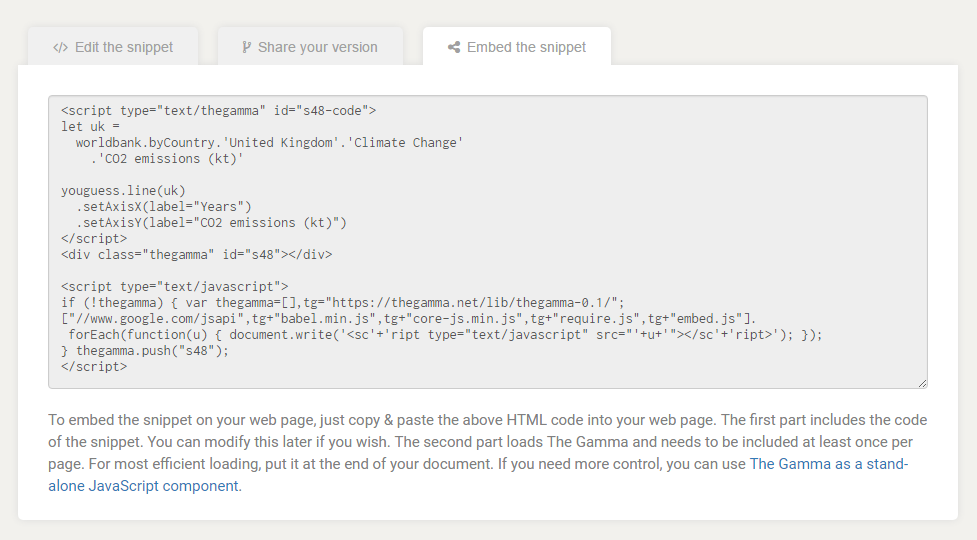Click the line .'CO2 emissions (kt)'
Viewport: 977px width, 540px height.
point(167,159)
